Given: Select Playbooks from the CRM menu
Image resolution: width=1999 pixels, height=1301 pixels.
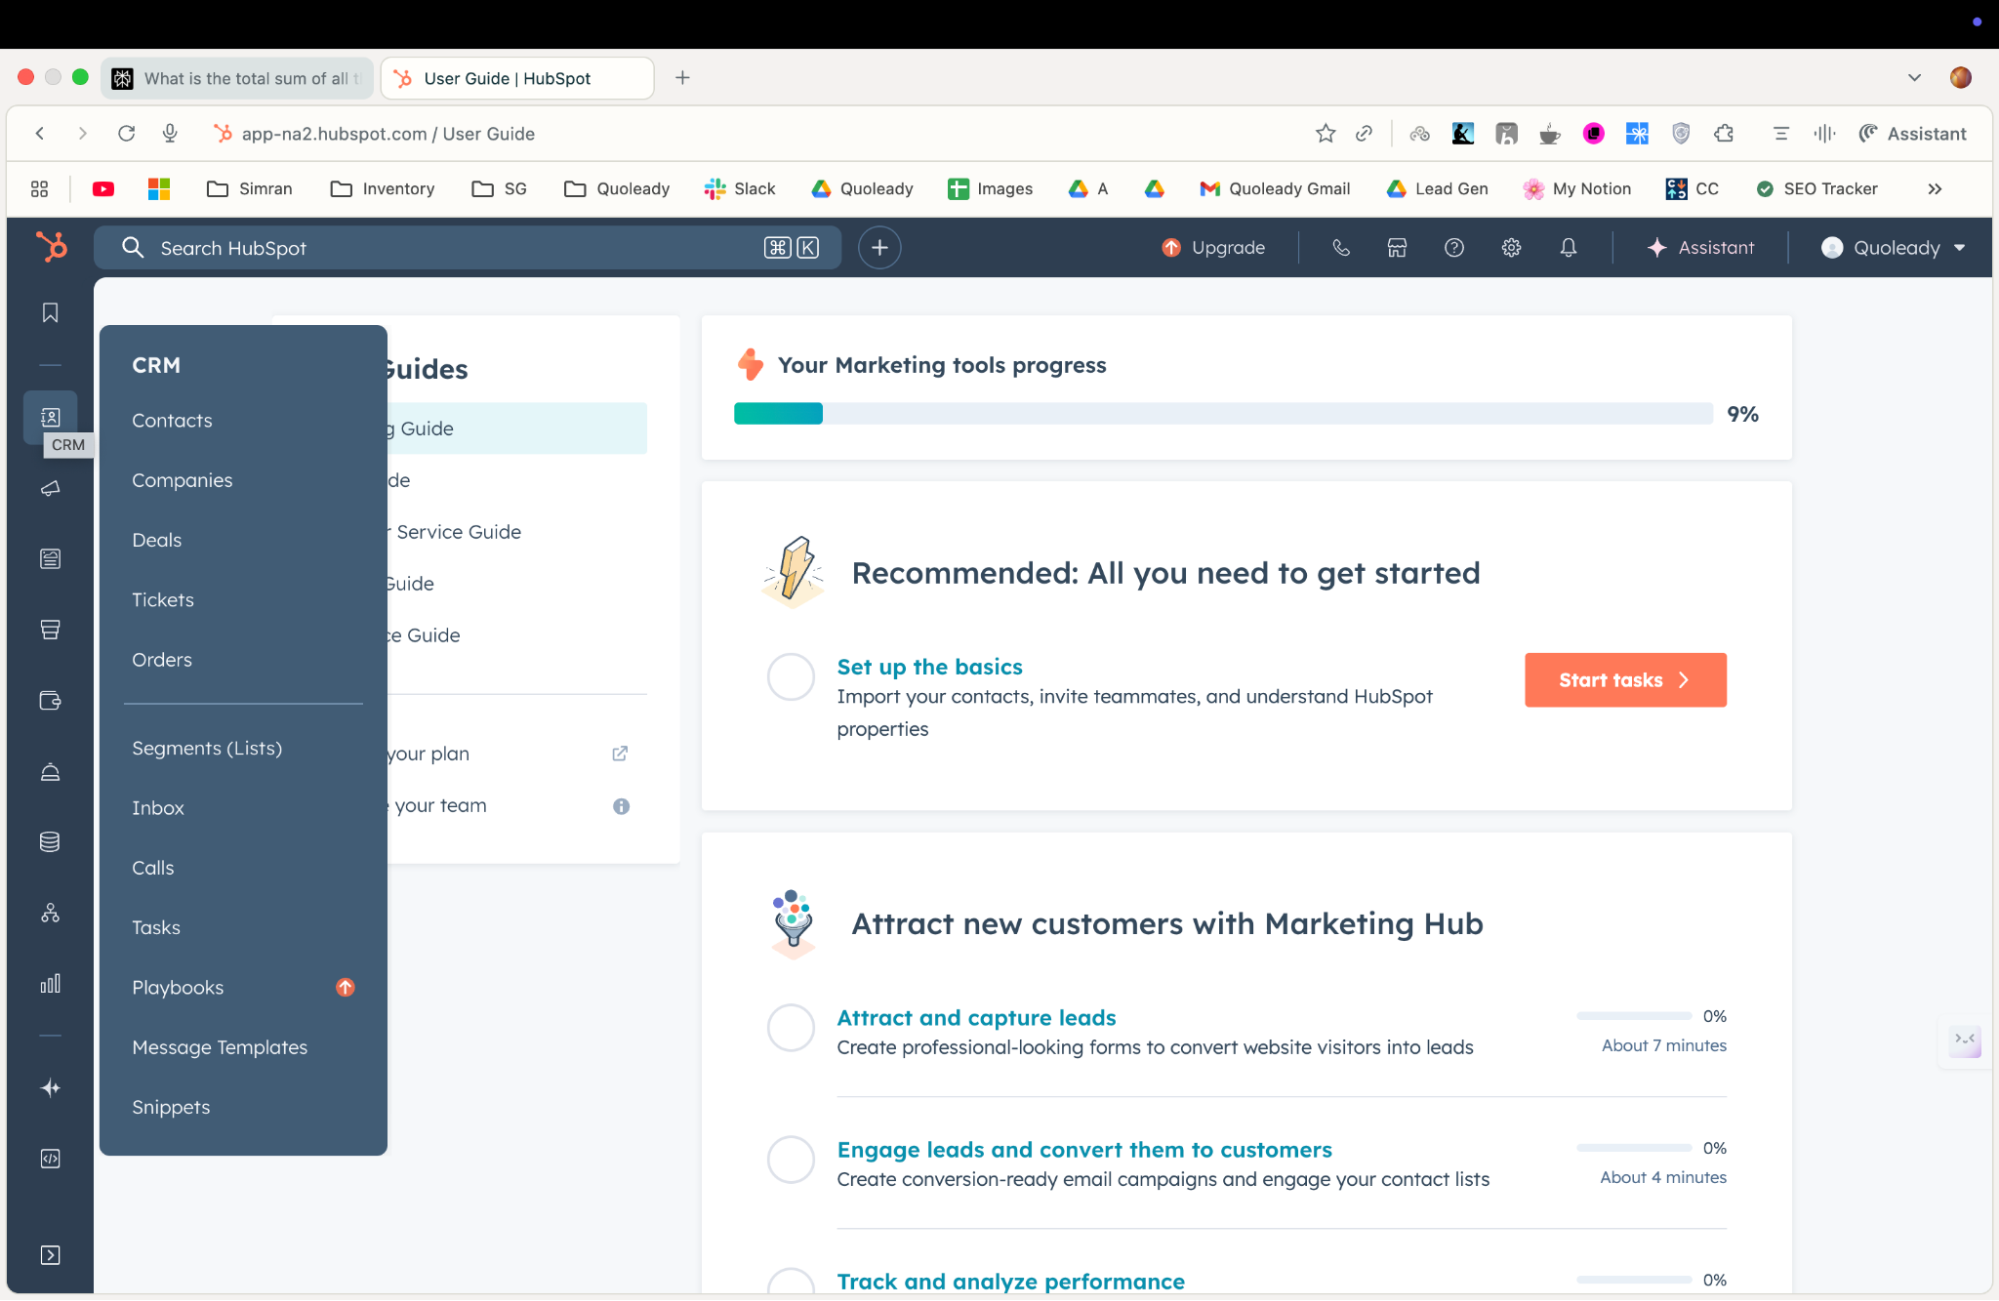Looking at the screenshot, I should (178, 987).
